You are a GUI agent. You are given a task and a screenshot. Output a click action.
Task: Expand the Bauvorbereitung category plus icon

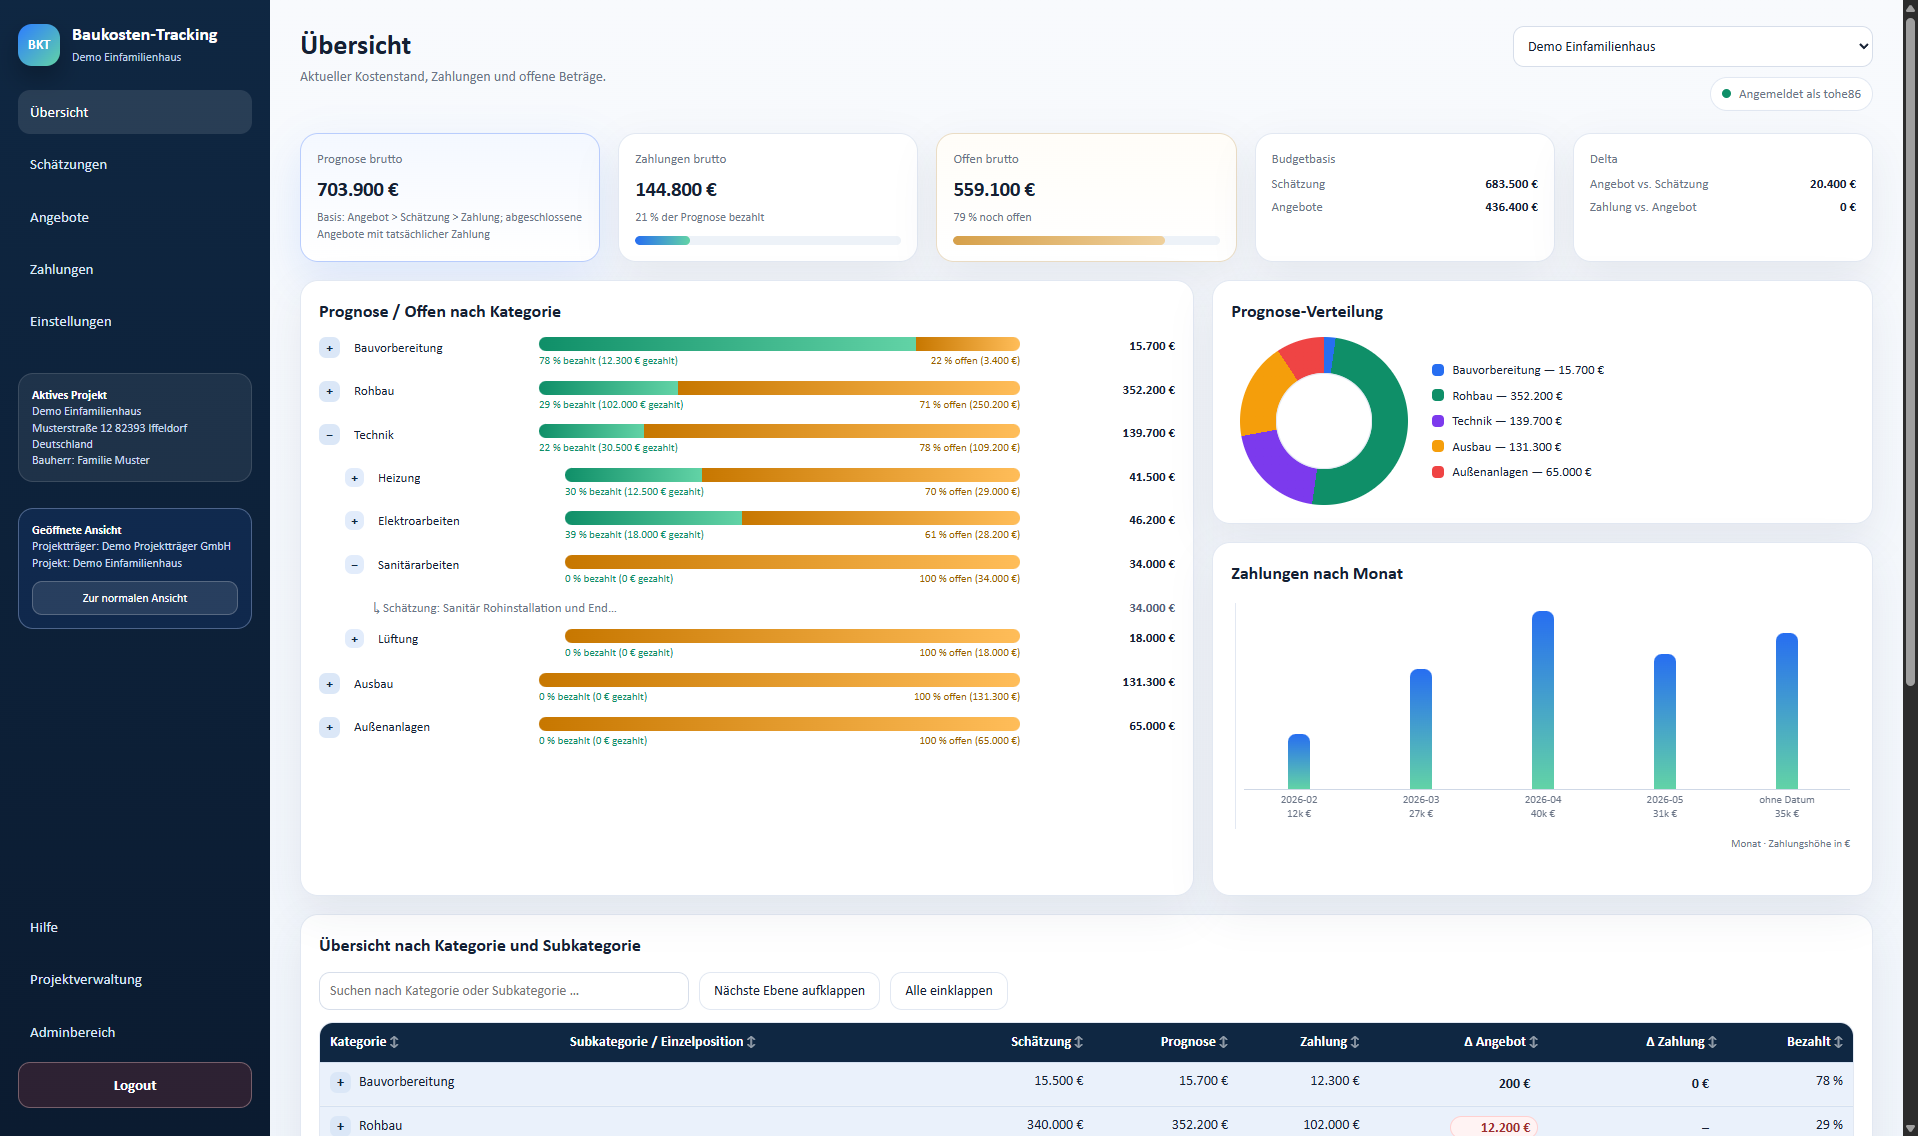click(x=330, y=348)
